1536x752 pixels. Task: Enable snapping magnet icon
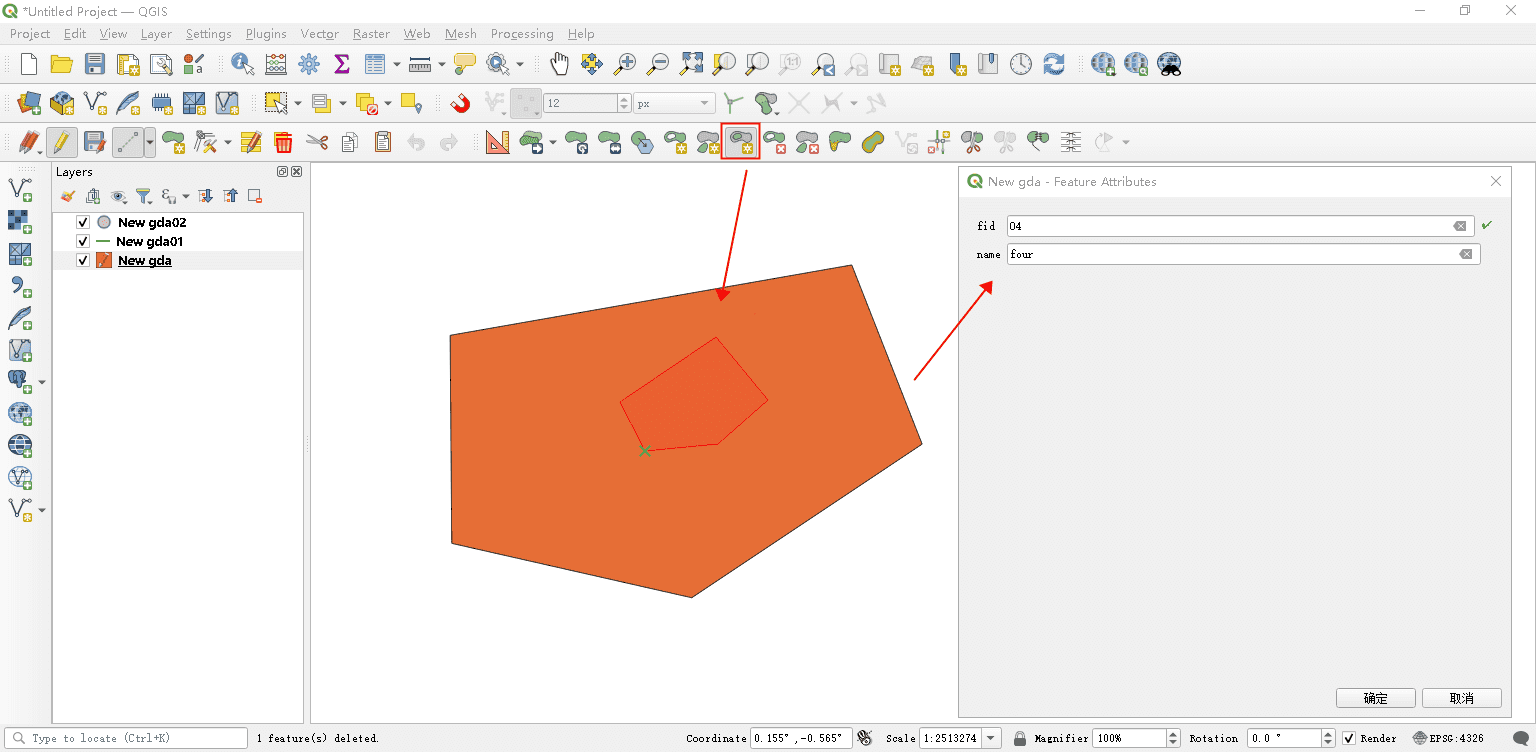click(x=459, y=103)
